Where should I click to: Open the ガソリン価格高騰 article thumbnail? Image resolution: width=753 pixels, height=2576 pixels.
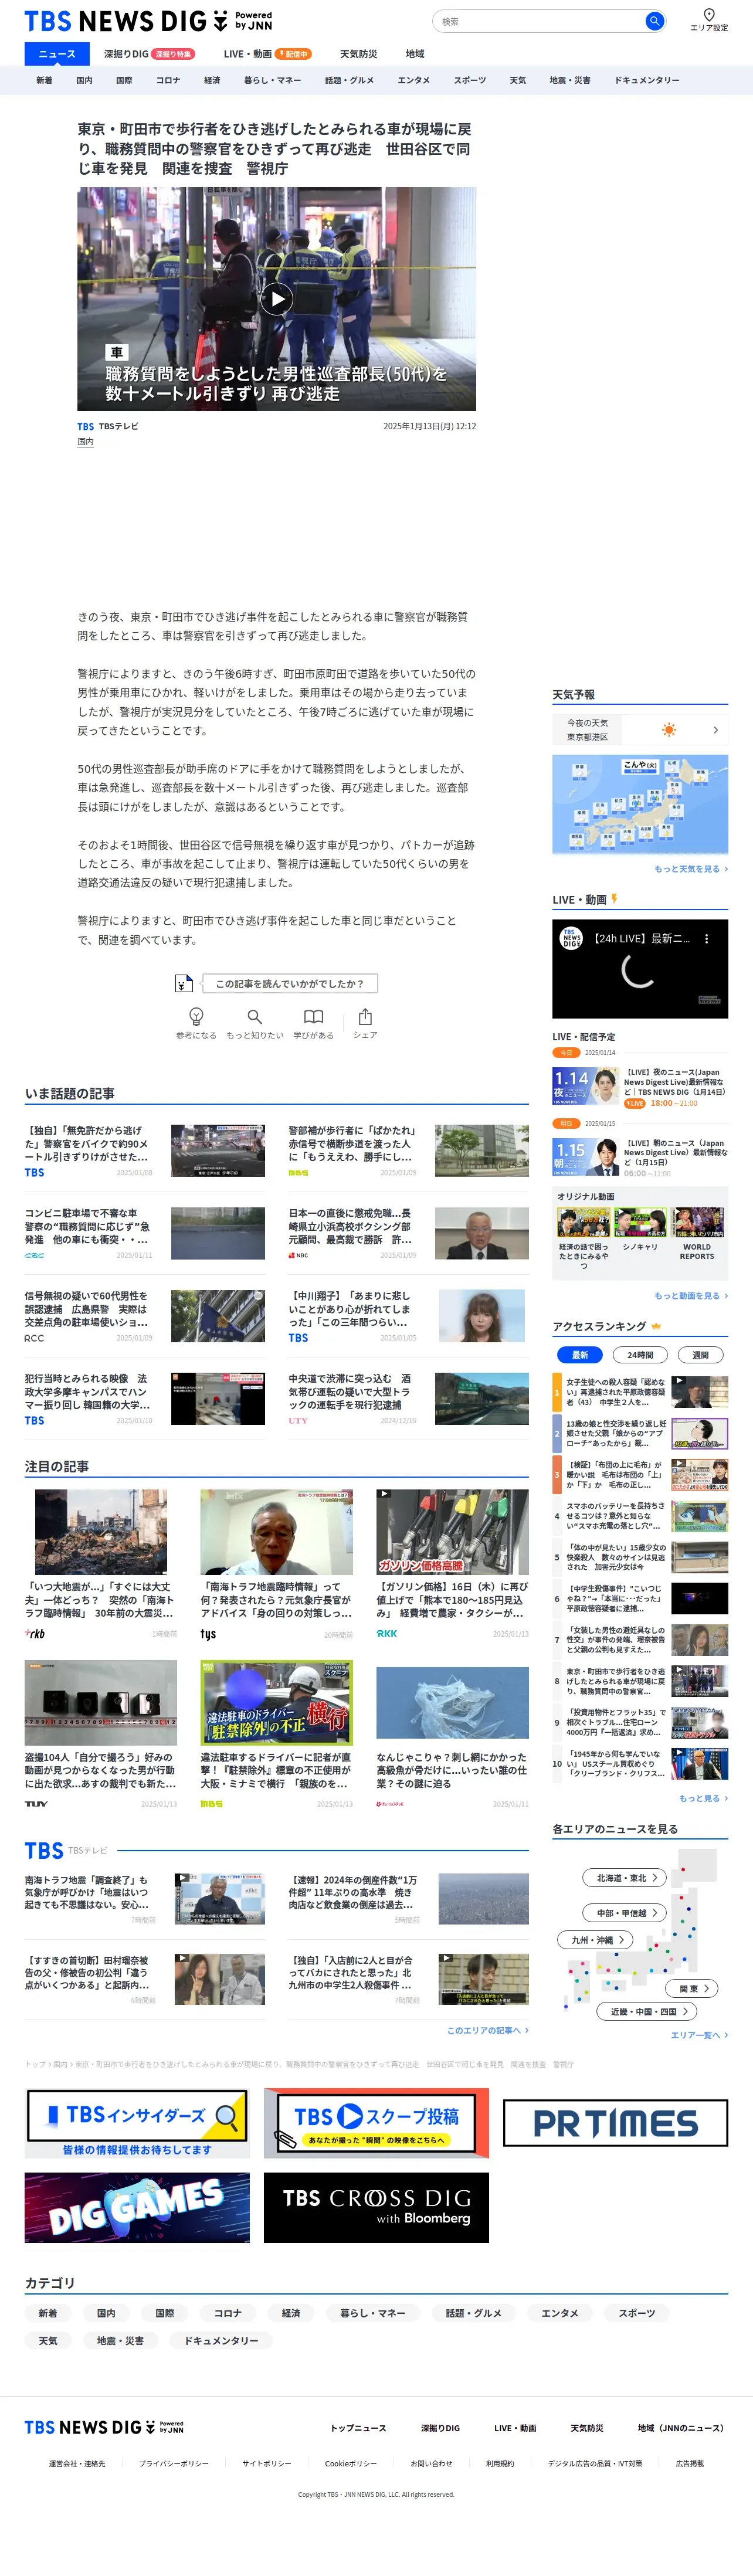(452, 1532)
